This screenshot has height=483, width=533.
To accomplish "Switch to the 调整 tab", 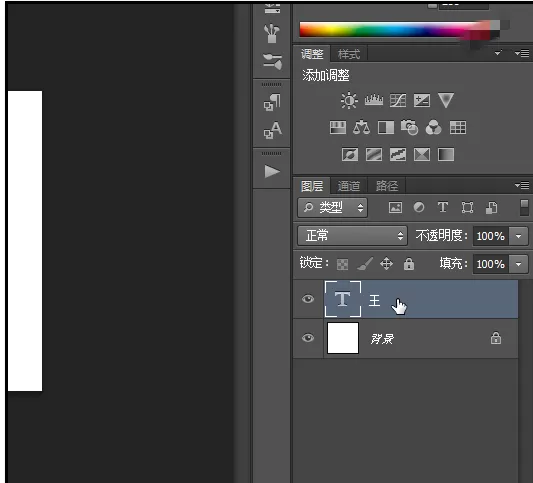I will (x=312, y=54).
